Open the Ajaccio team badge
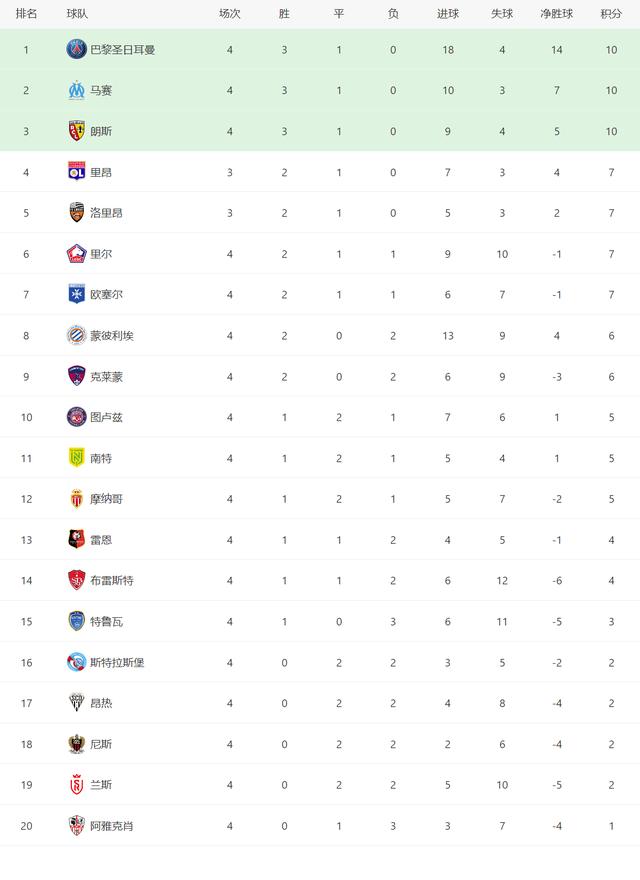 pos(76,826)
